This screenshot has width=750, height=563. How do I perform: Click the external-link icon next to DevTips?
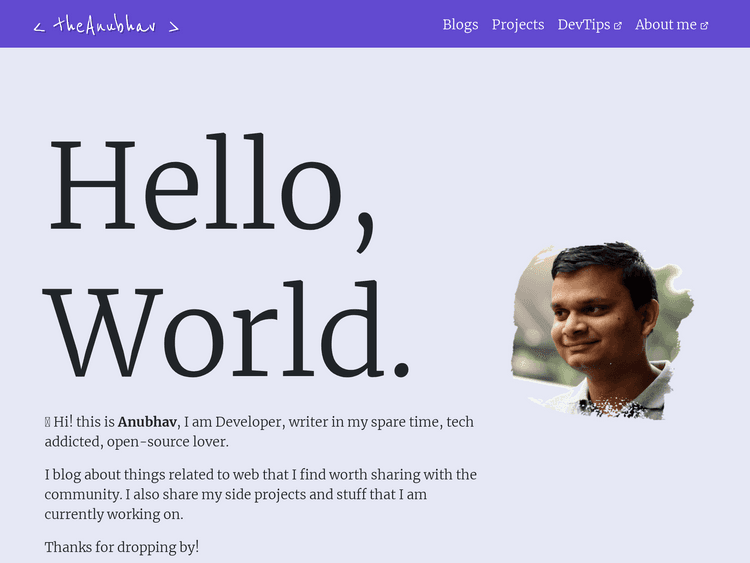618,26
